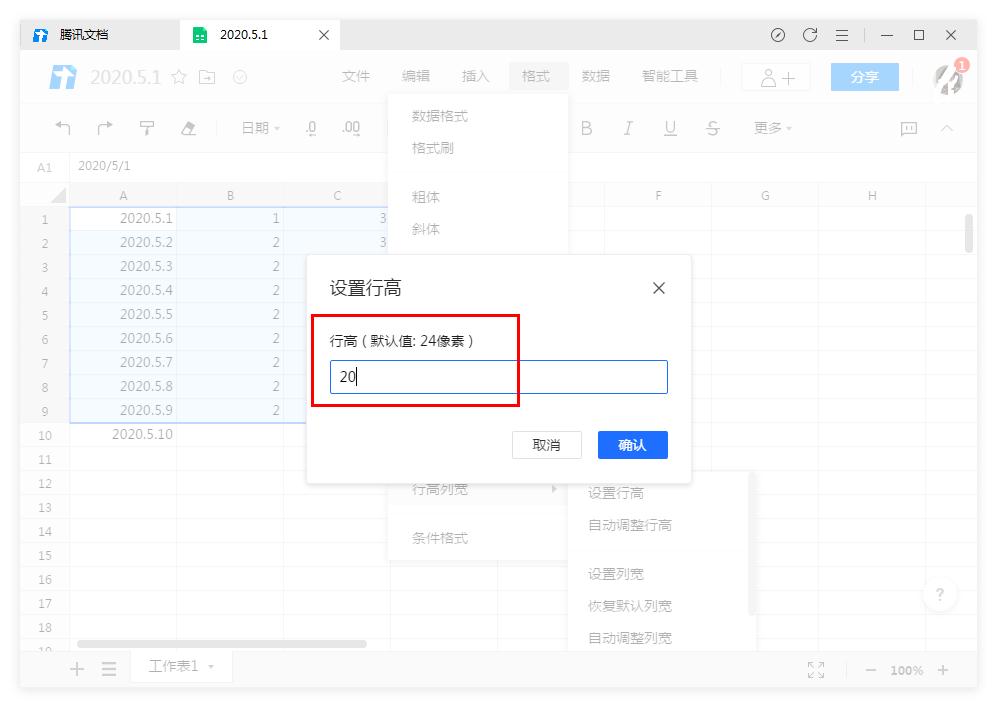Open comments via the comment icon
Image resolution: width=997 pixels, height=707 pixels.
coord(908,128)
